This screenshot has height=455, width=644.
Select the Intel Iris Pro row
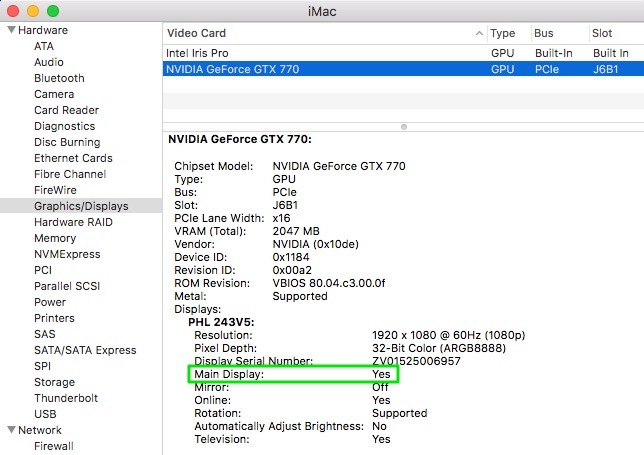point(403,53)
